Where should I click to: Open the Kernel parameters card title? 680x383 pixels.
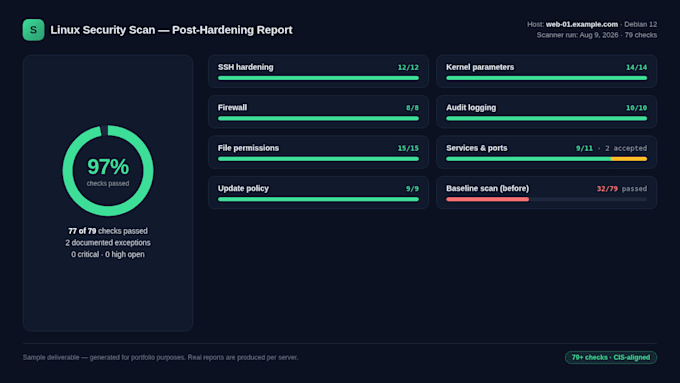(x=480, y=67)
